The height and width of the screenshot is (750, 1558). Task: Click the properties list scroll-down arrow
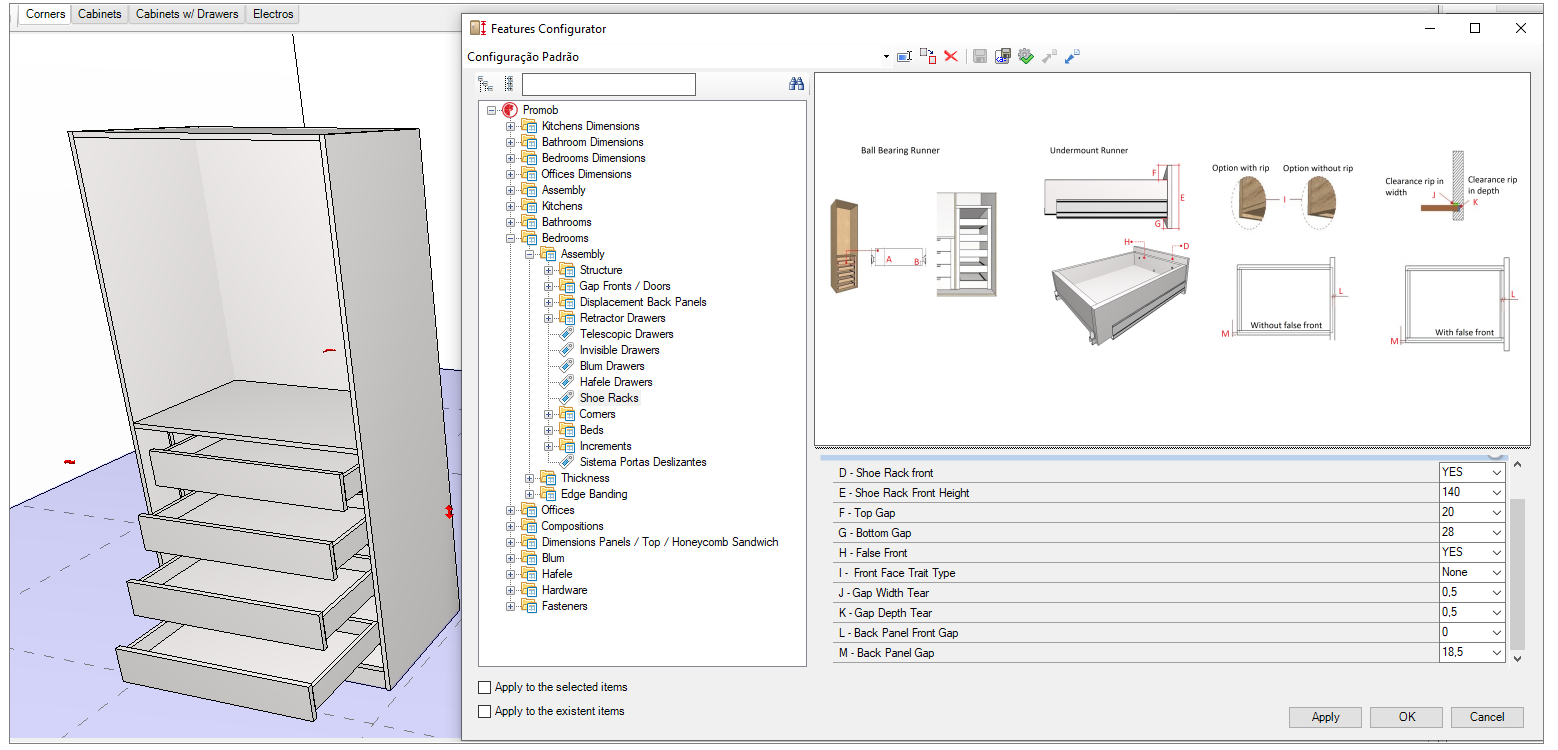1517,658
